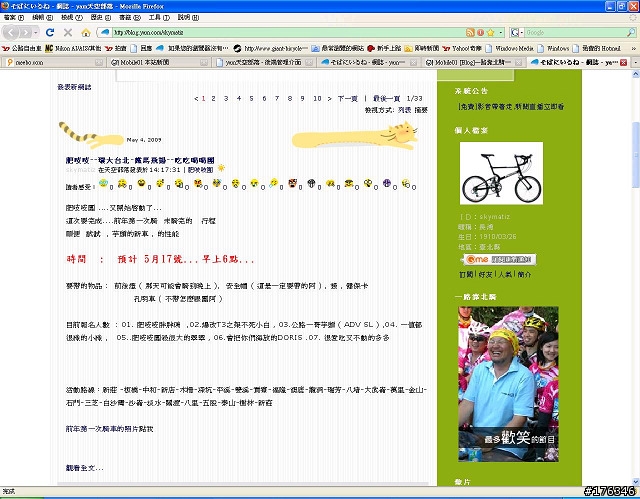
Task: Focus the address bar URL field
Action: 286,32
